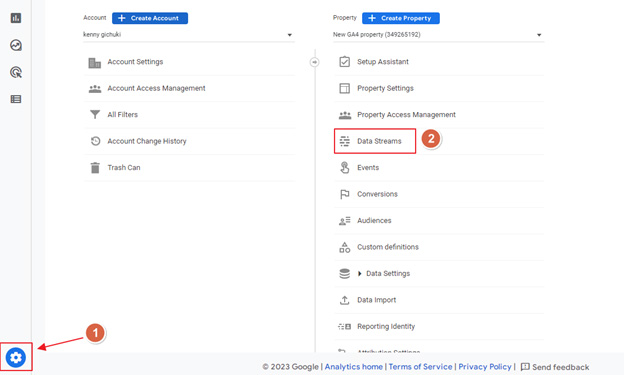Open the account dropdown for kenny gichuki
The height and width of the screenshot is (375, 624).
188,35
